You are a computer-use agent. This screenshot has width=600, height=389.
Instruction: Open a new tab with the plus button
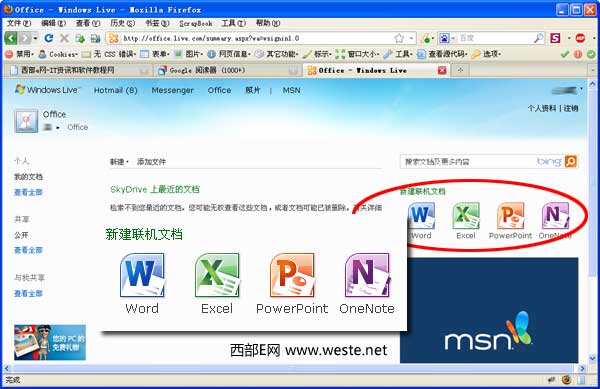(x=461, y=70)
